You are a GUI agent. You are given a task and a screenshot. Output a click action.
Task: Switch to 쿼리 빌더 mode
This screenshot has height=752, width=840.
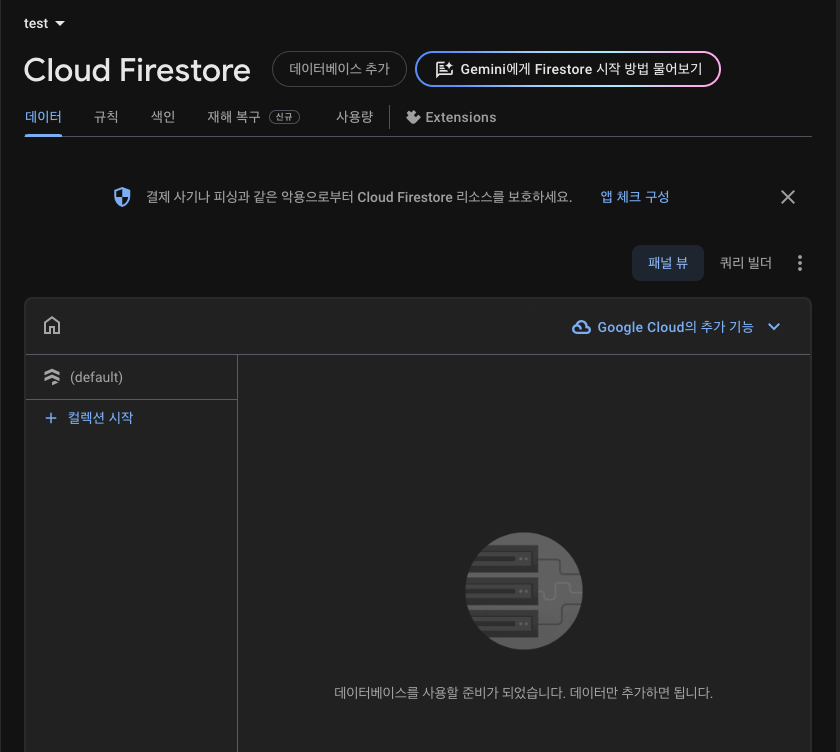(745, 263)
